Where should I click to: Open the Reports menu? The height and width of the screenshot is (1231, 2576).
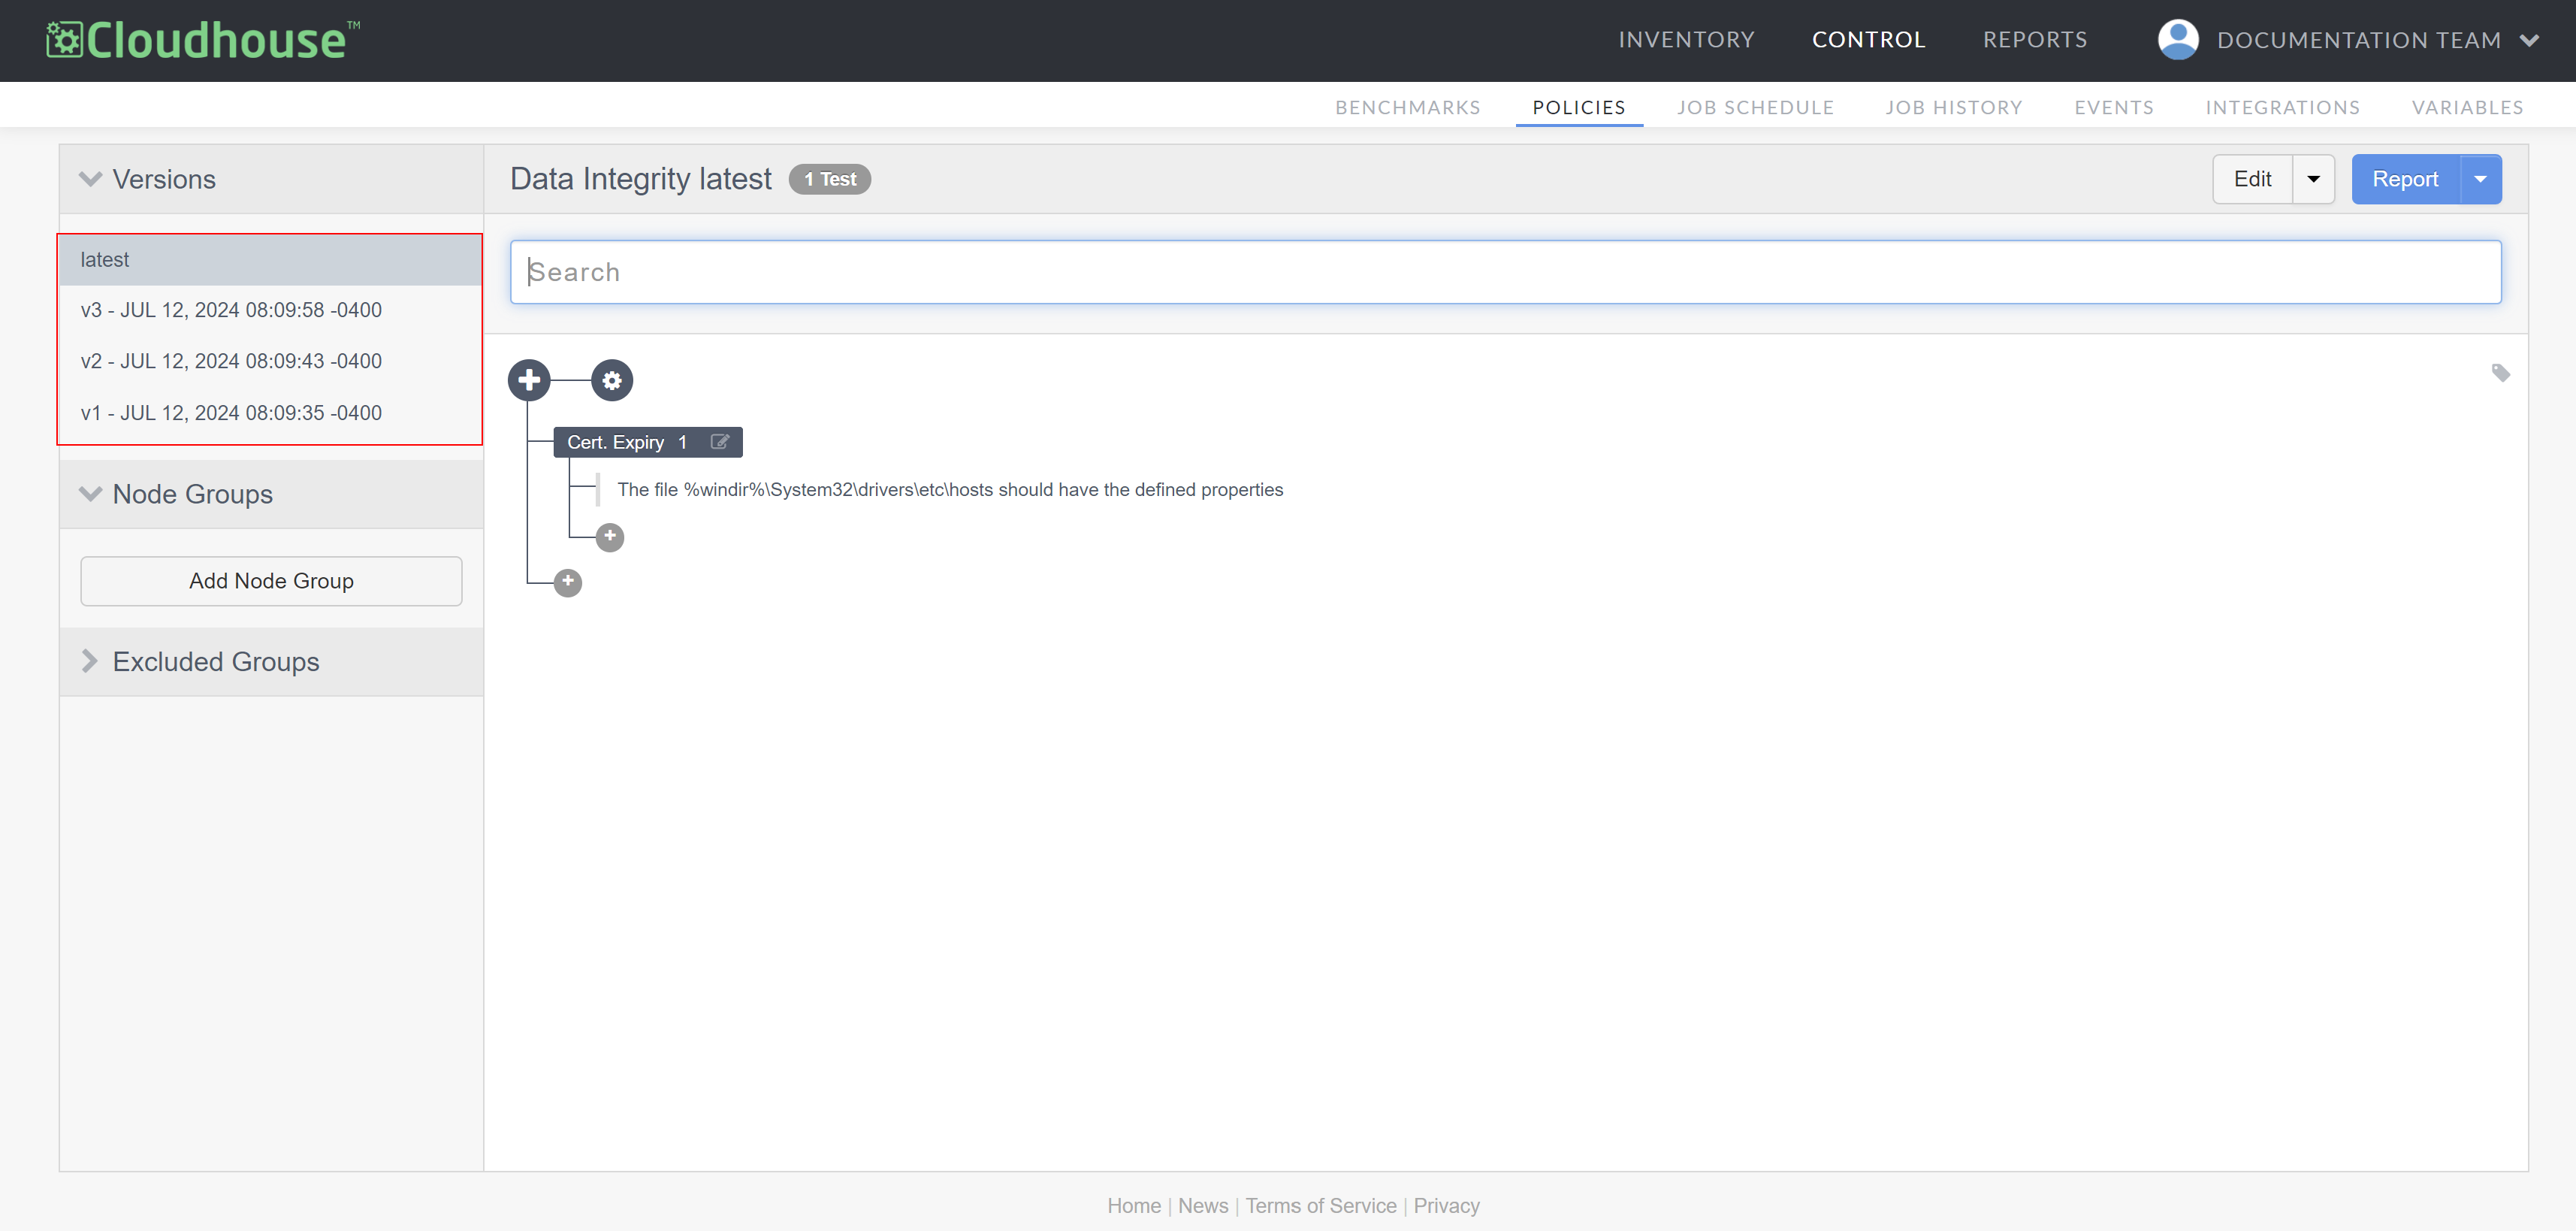point(2035,40)
